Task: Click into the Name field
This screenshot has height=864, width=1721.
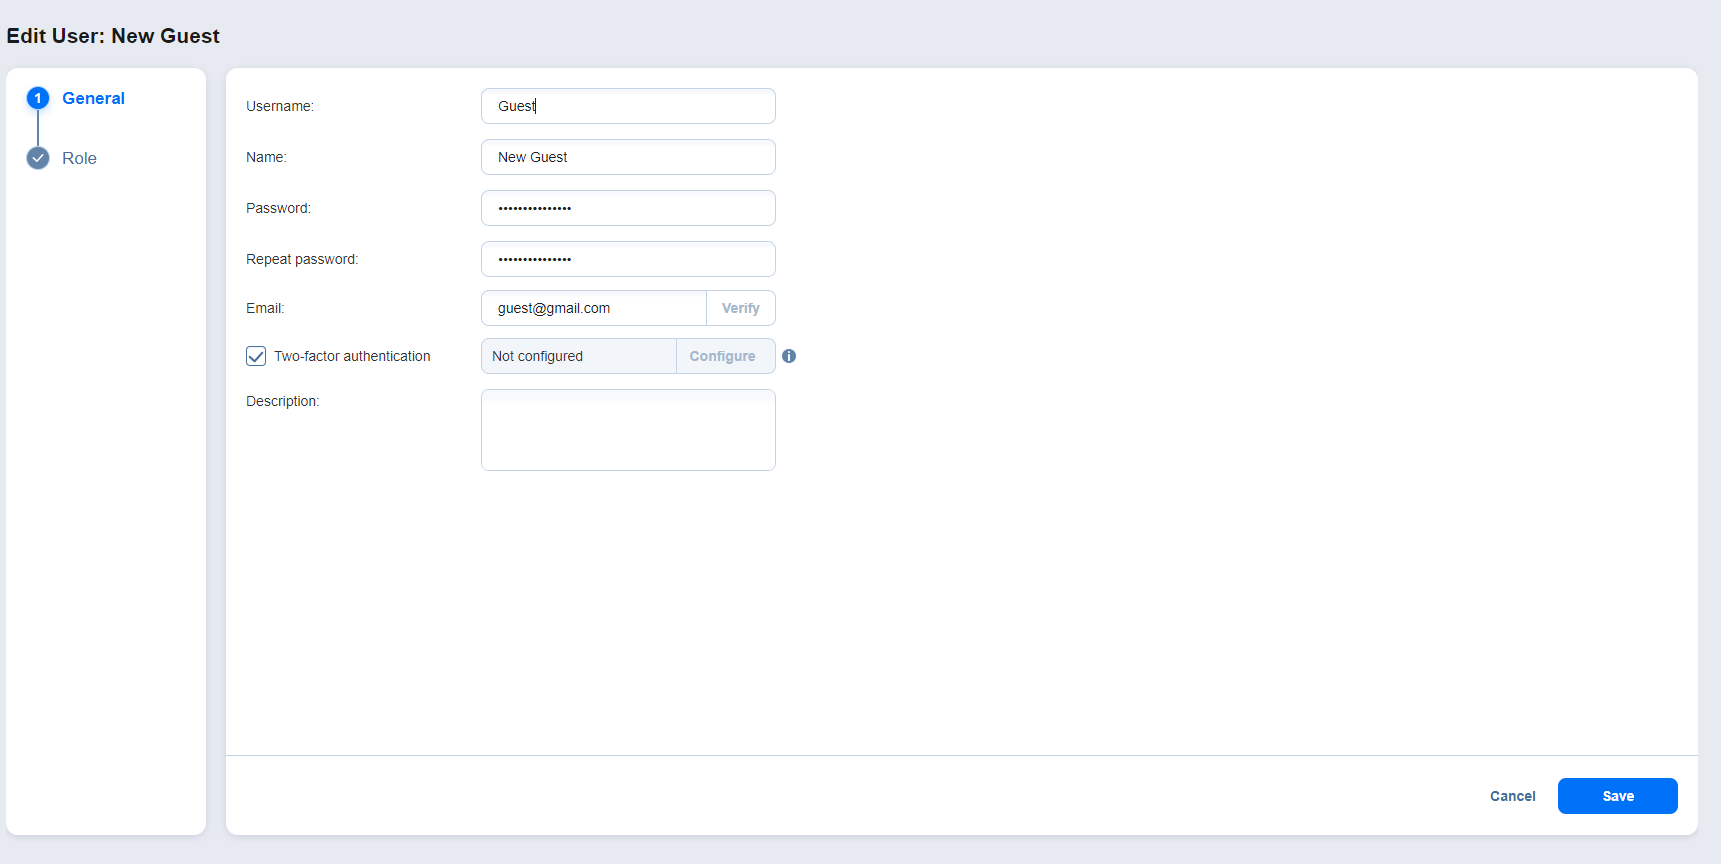Action: pyautogui.click(x=628, y=157)
